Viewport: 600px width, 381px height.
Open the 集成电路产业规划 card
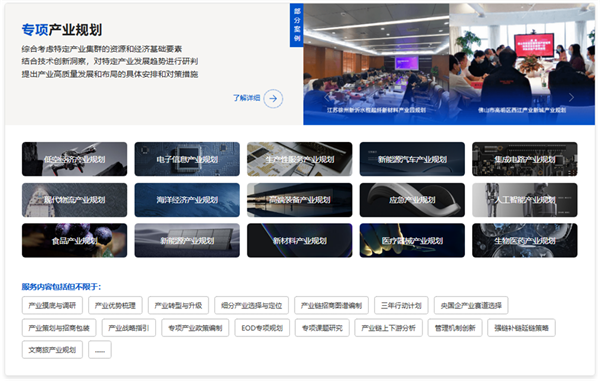click(525, 159)
